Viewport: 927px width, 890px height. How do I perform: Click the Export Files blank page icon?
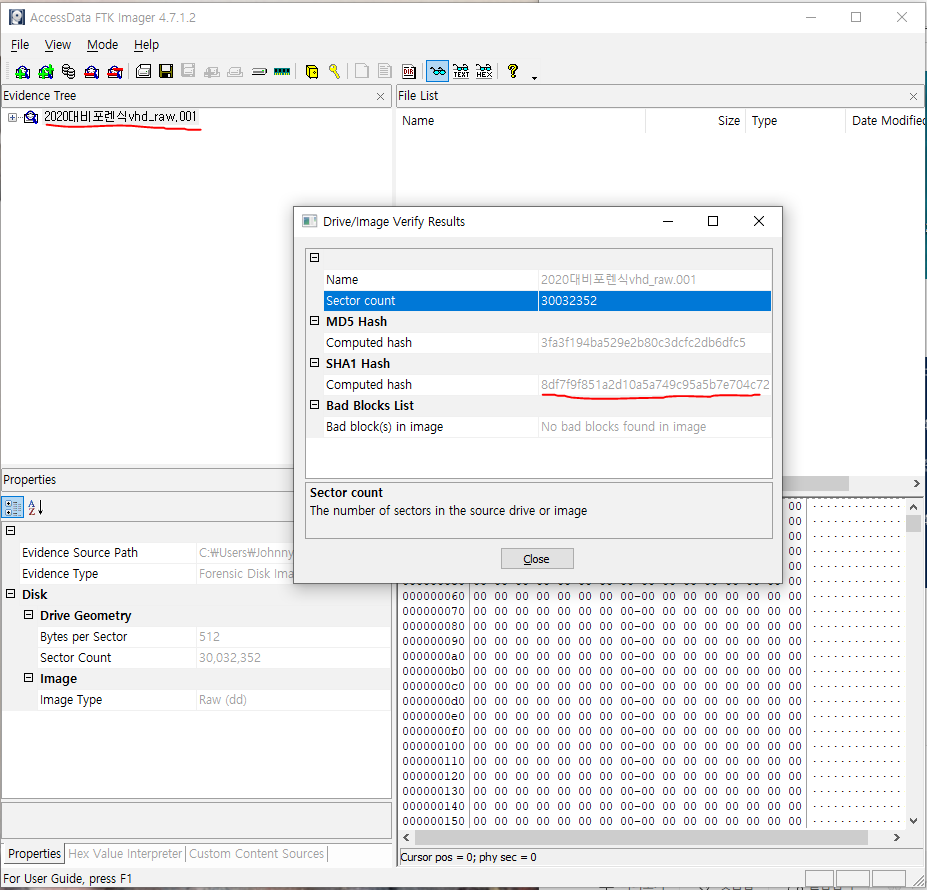click(362, 72)
